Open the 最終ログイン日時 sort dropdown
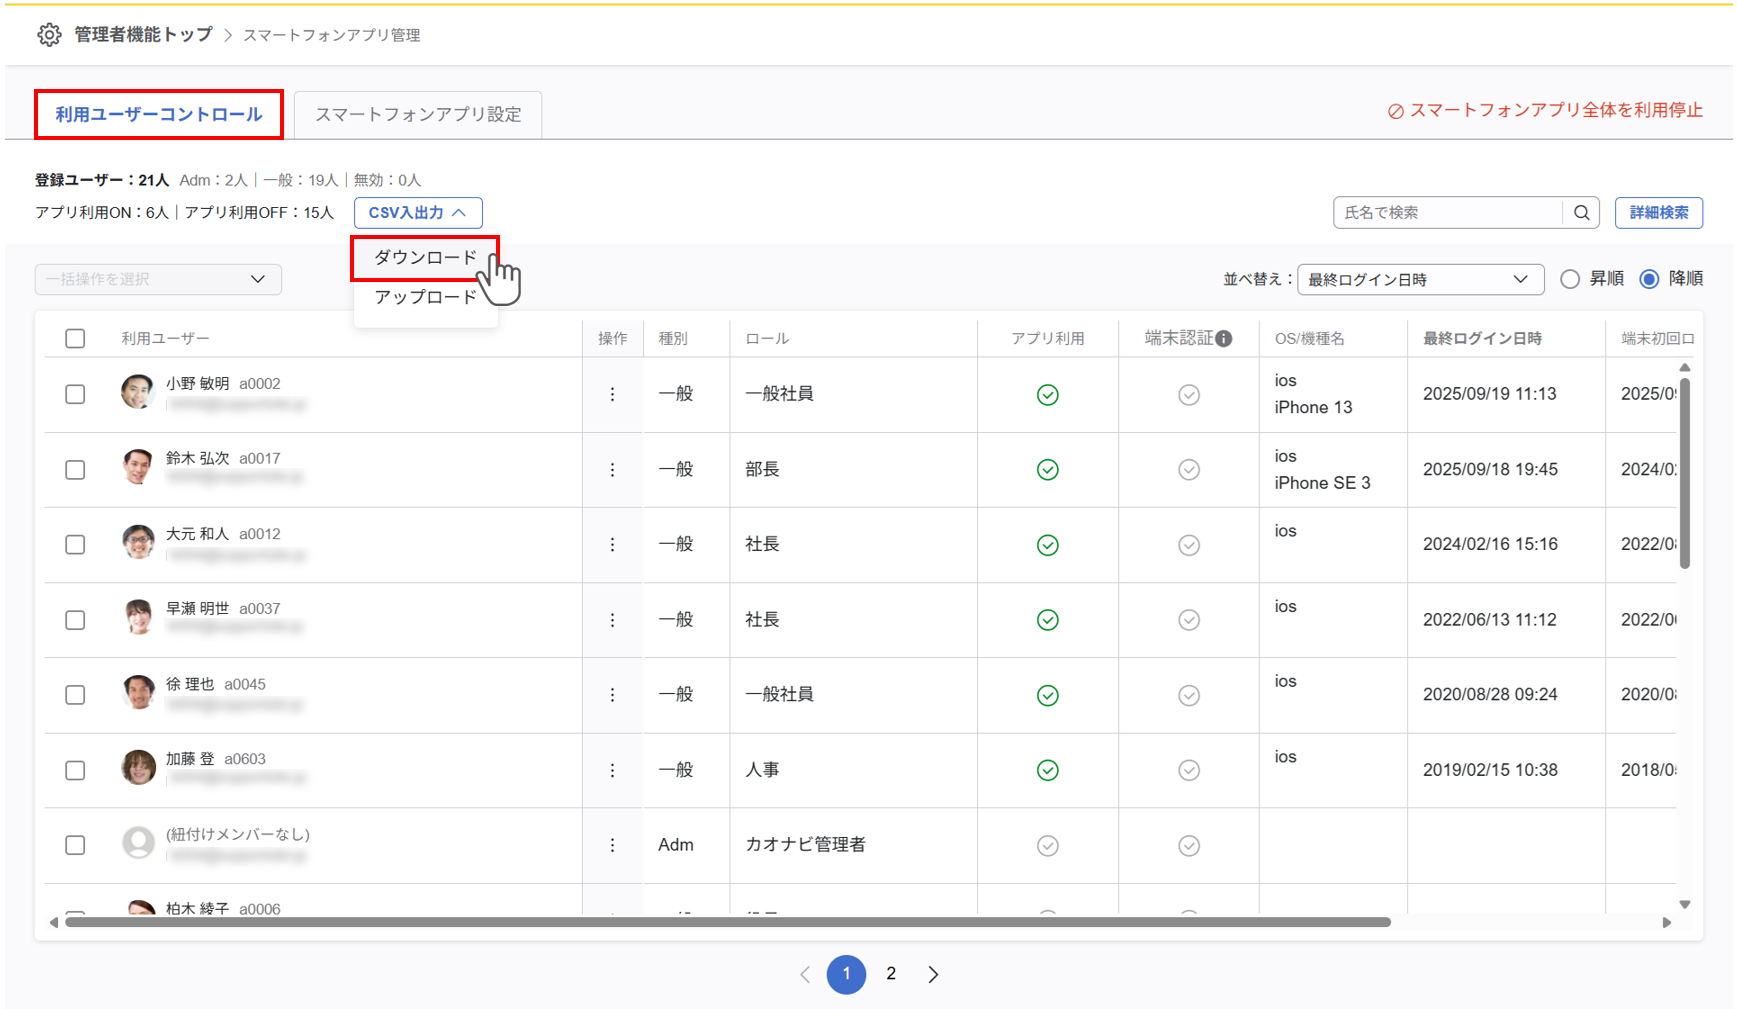The image size is (1737, 1009). 1419,279
